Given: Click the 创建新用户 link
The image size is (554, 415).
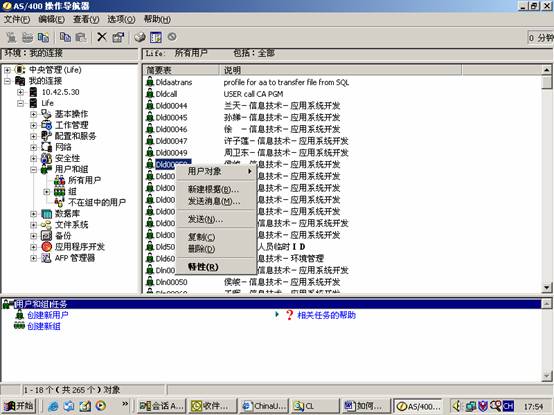Looking at the screenshot, I should pyautogui.click(x=48, y=315).
